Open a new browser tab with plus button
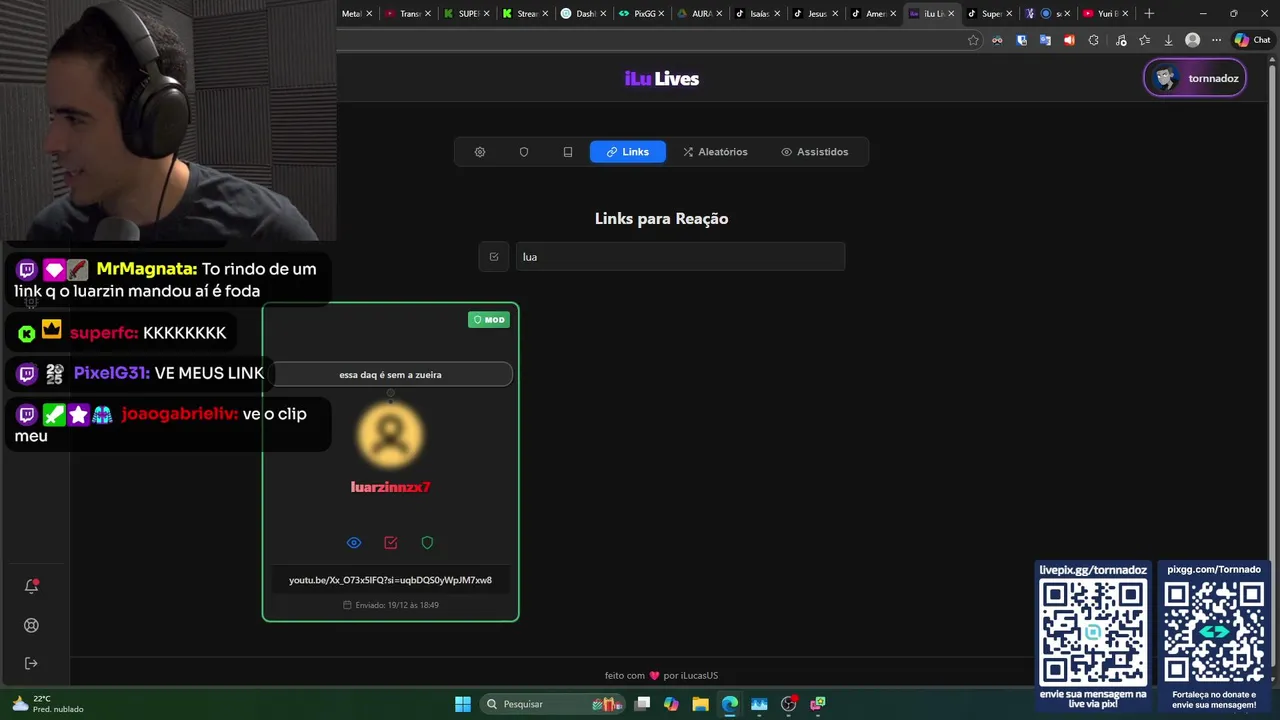The image size is (1280, 720). tap(1149, 14)
